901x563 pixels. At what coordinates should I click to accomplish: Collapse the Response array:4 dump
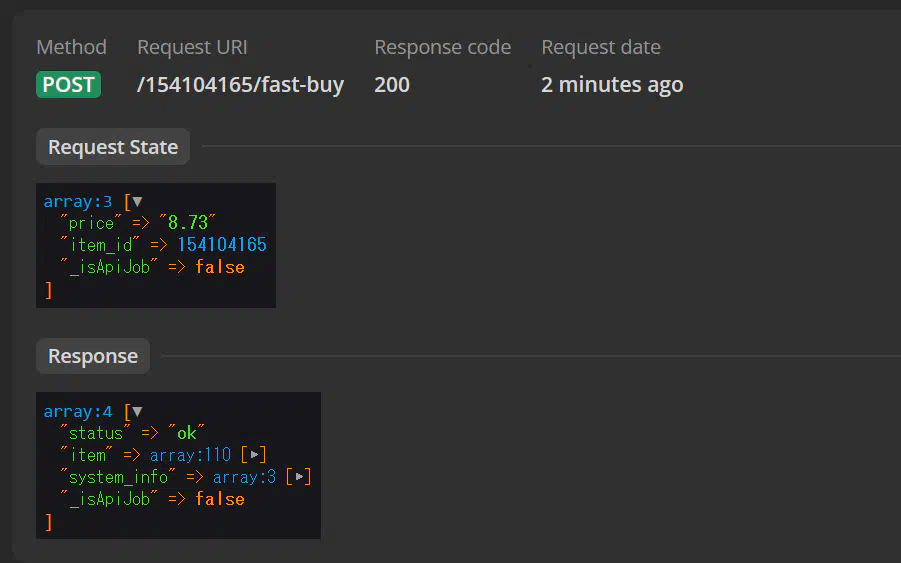(137, 411)
